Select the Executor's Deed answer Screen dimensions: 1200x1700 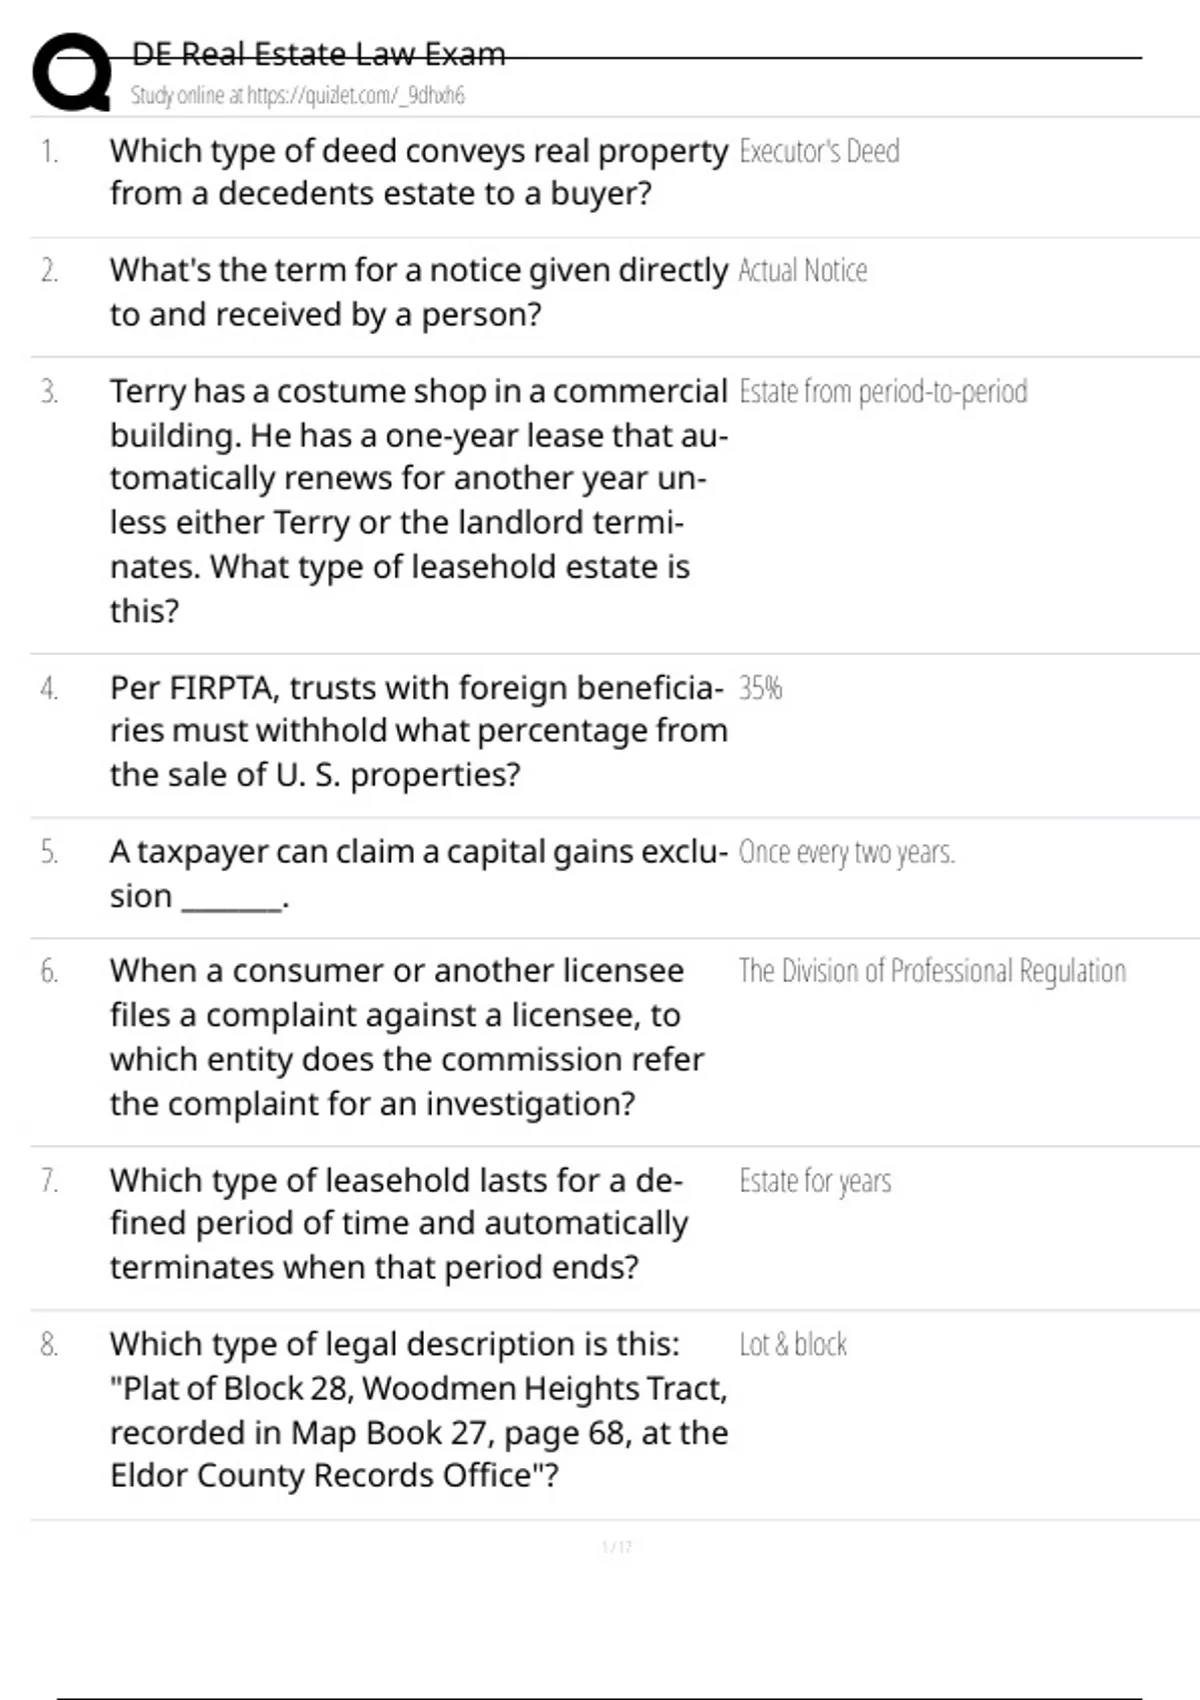819,151
